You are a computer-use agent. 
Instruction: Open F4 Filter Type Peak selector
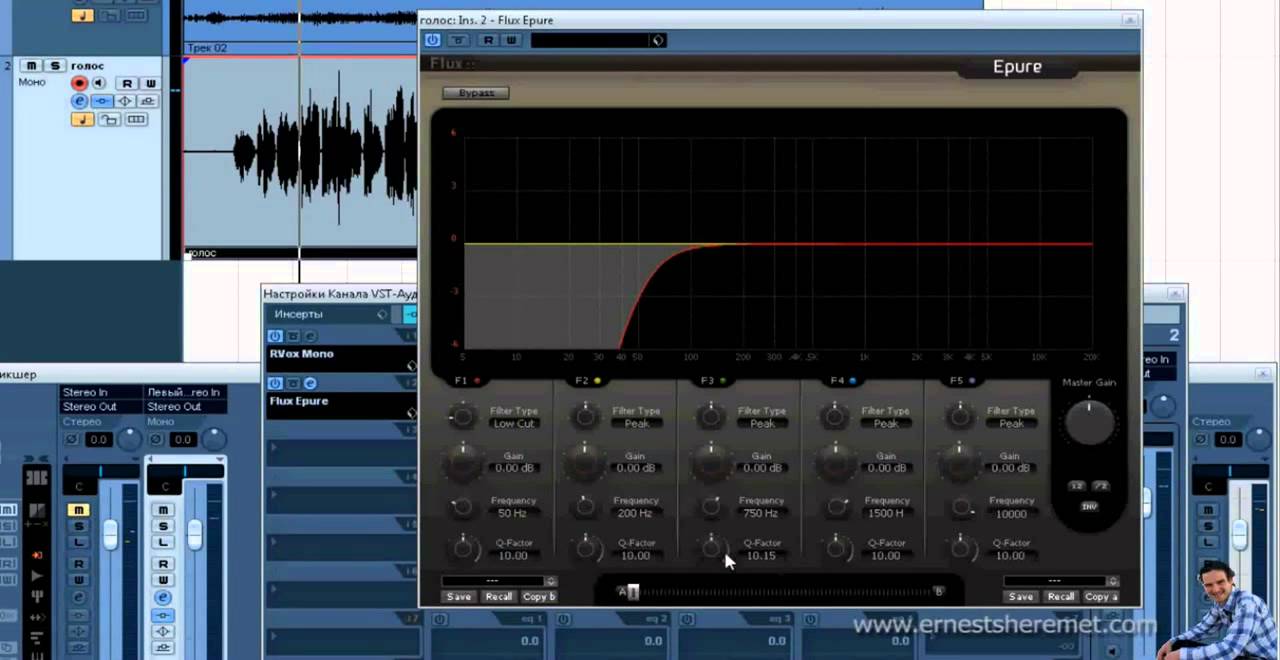[x=886, y=424]
